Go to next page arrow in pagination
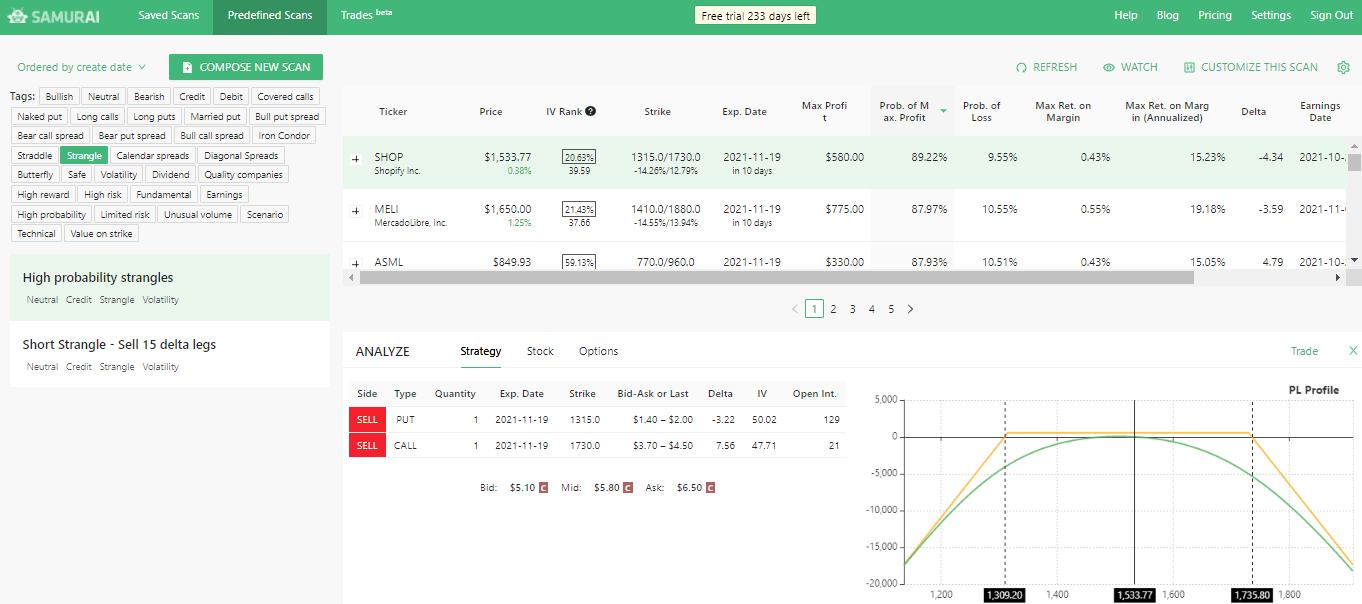The width and height of the screenshot is (1362, 604). tap(910, 309)
